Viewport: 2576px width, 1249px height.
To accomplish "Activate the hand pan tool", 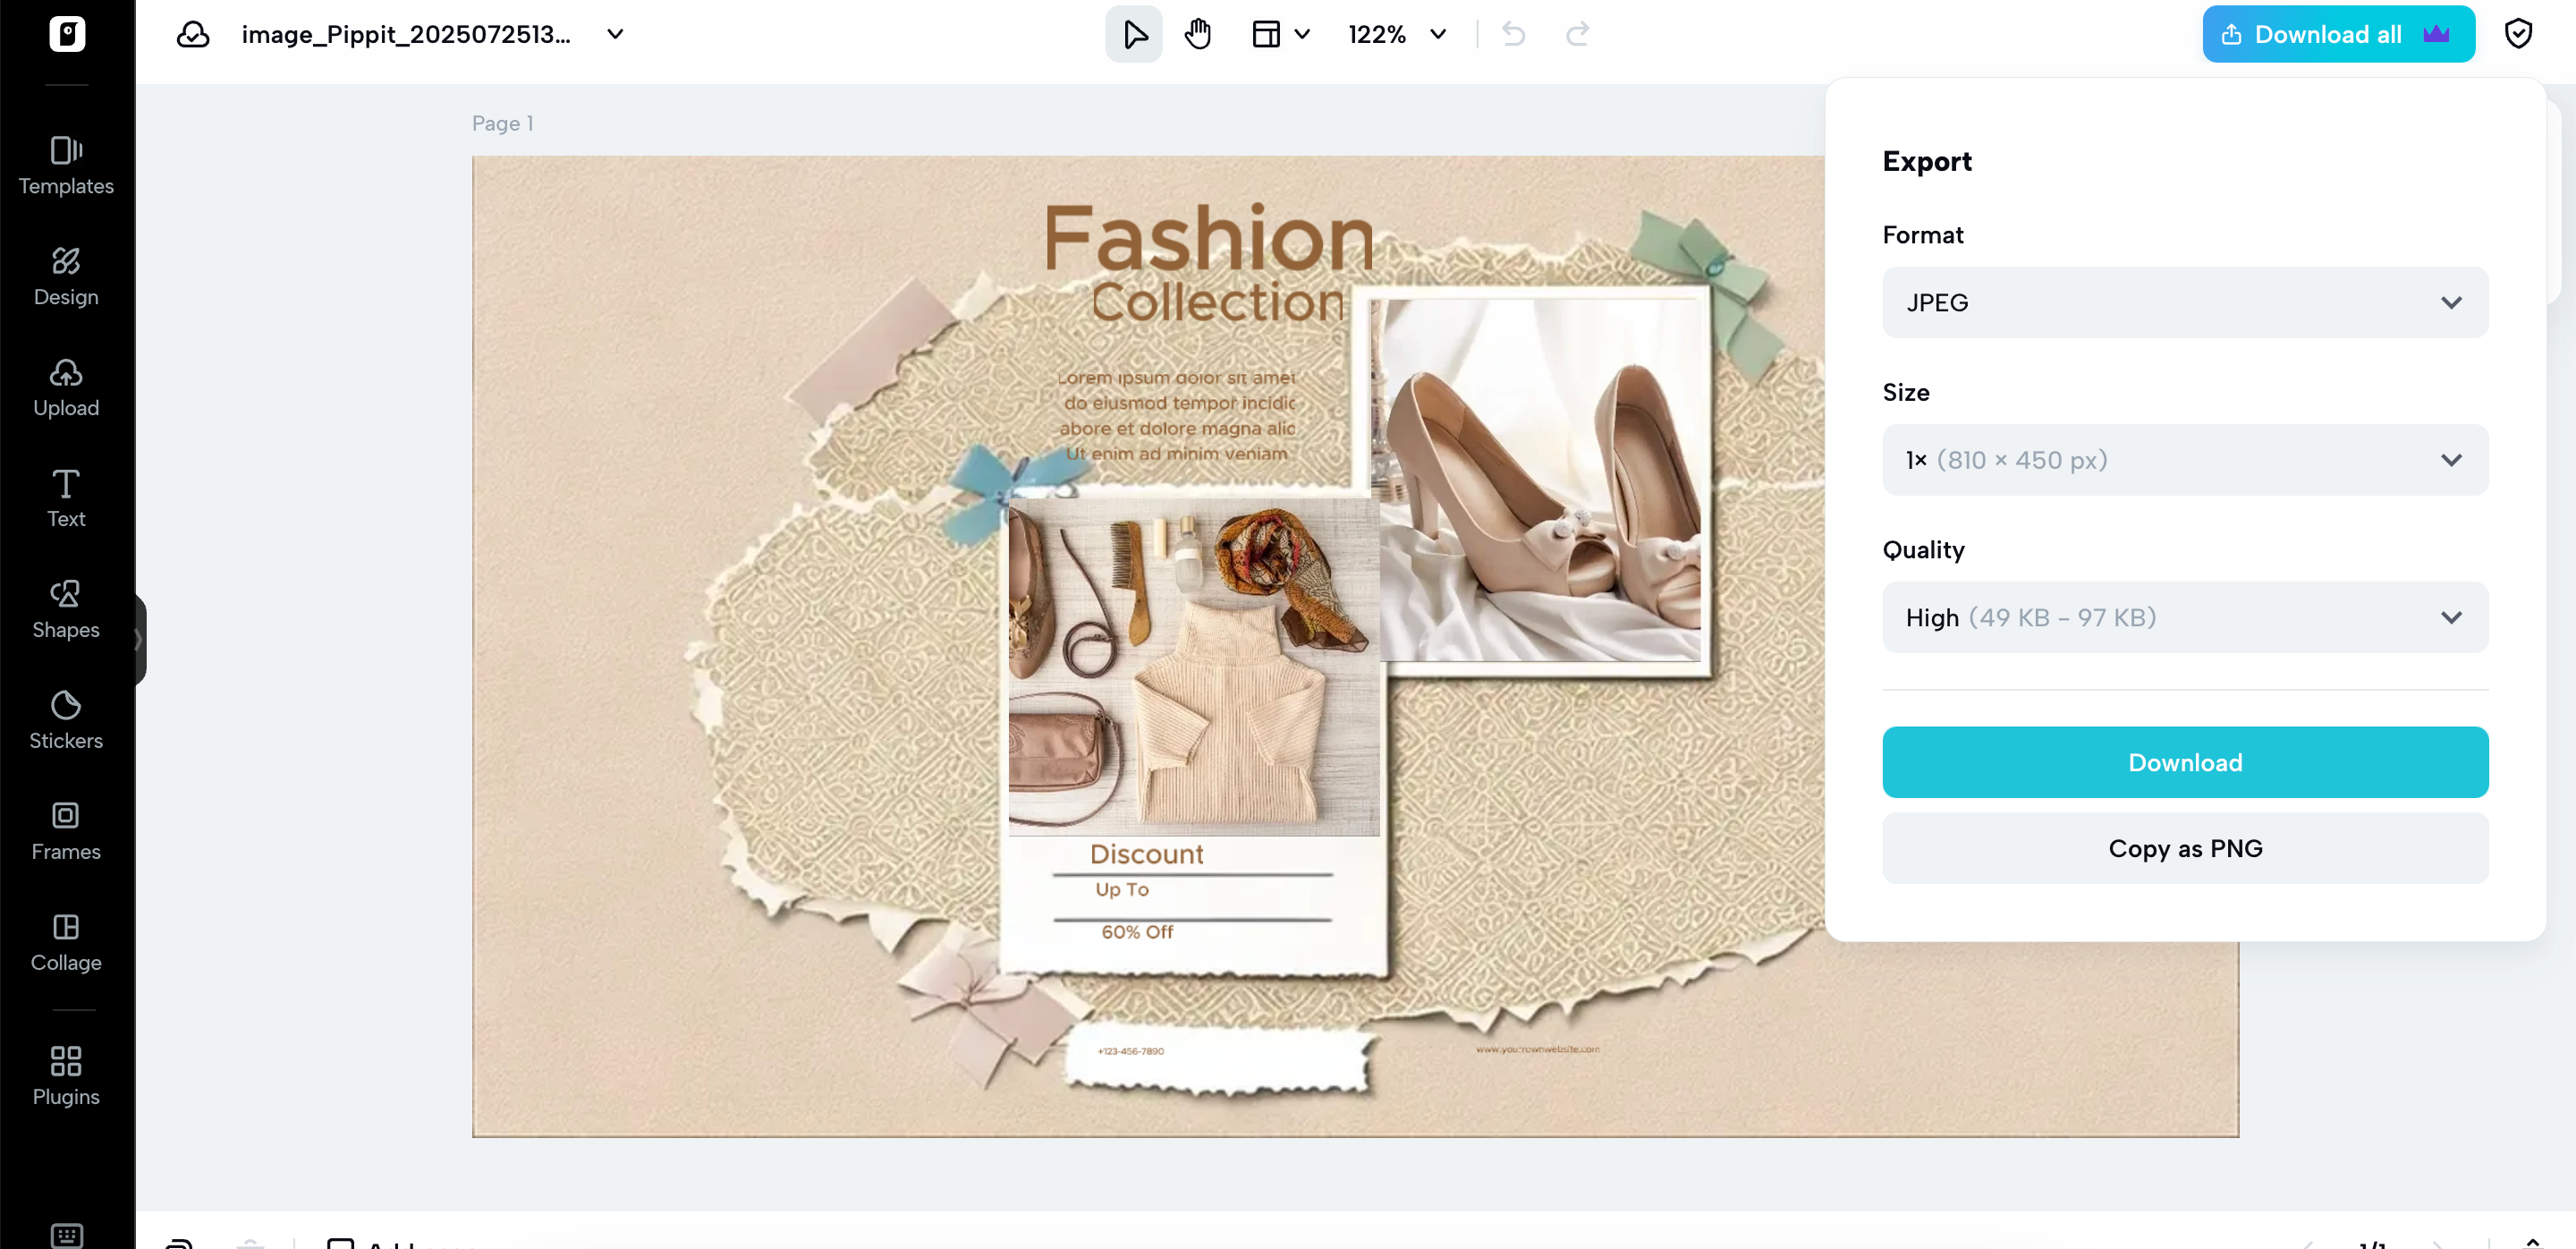I will coord(1198,34).
